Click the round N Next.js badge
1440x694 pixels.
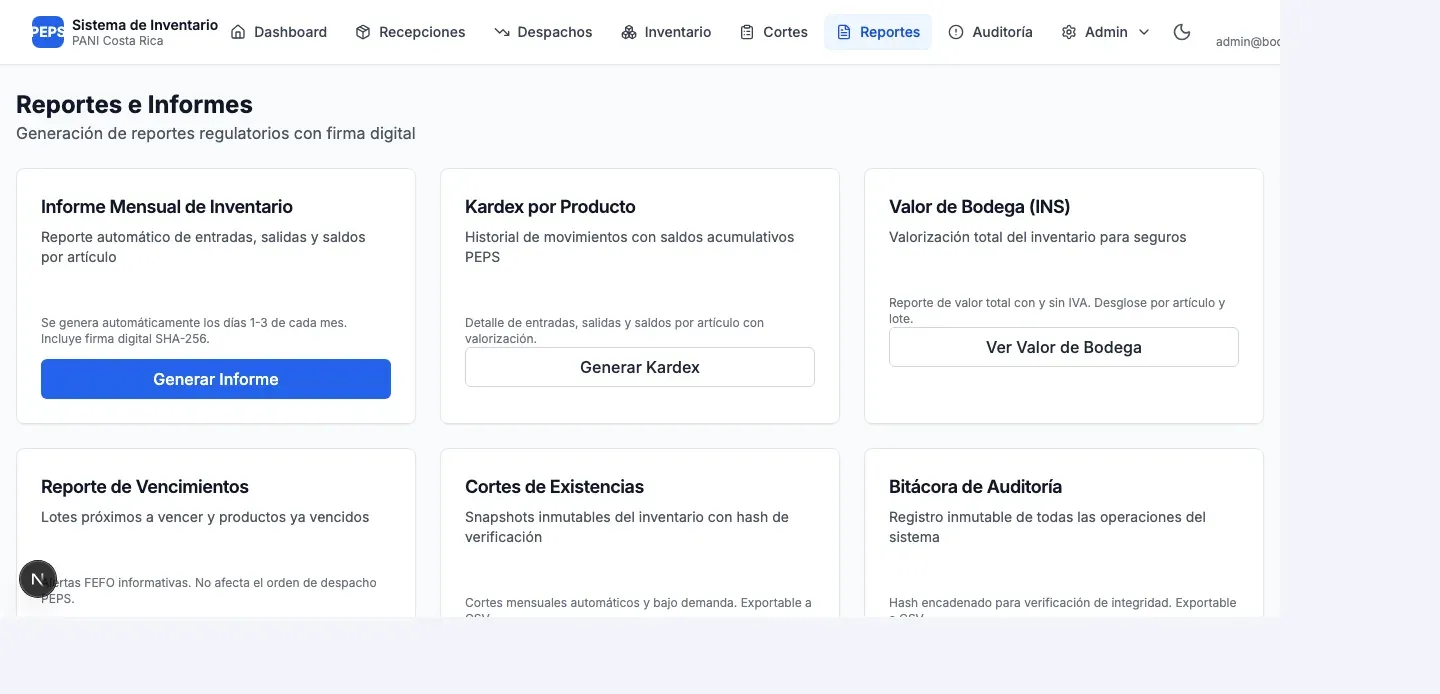point(38,579)
